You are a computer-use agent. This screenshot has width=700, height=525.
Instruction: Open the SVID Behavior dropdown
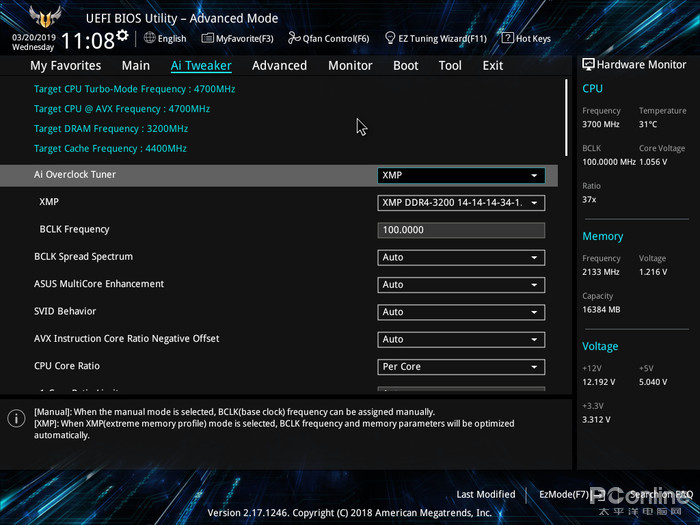[x=461, y=312]
